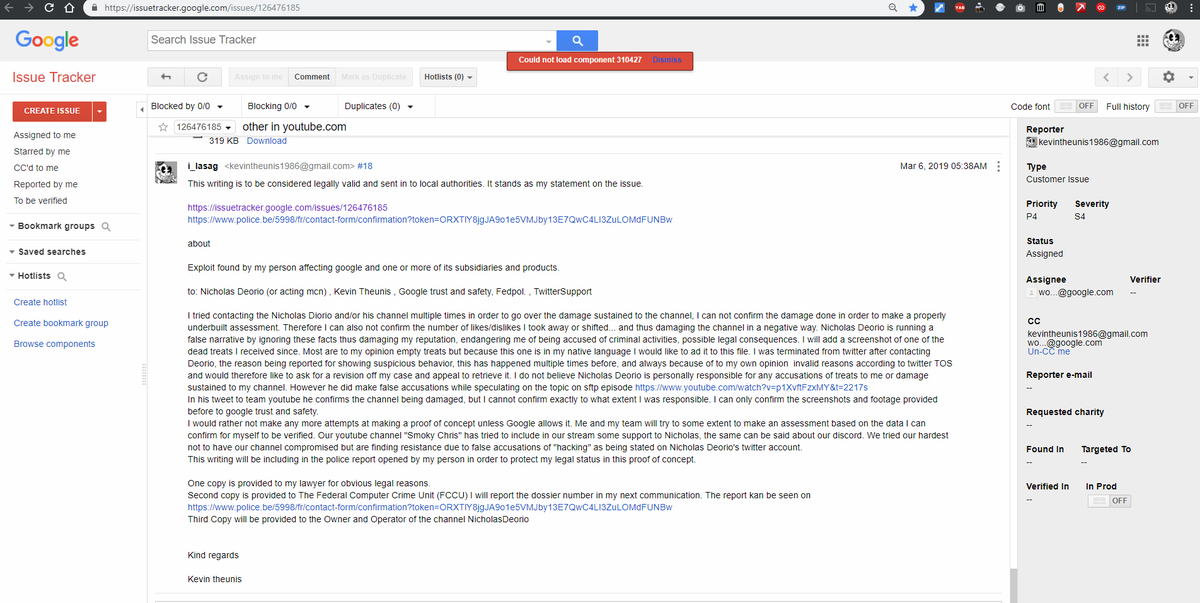Star issue 126476185
This screenshot has width=1200, height=603.
[162, 127]
